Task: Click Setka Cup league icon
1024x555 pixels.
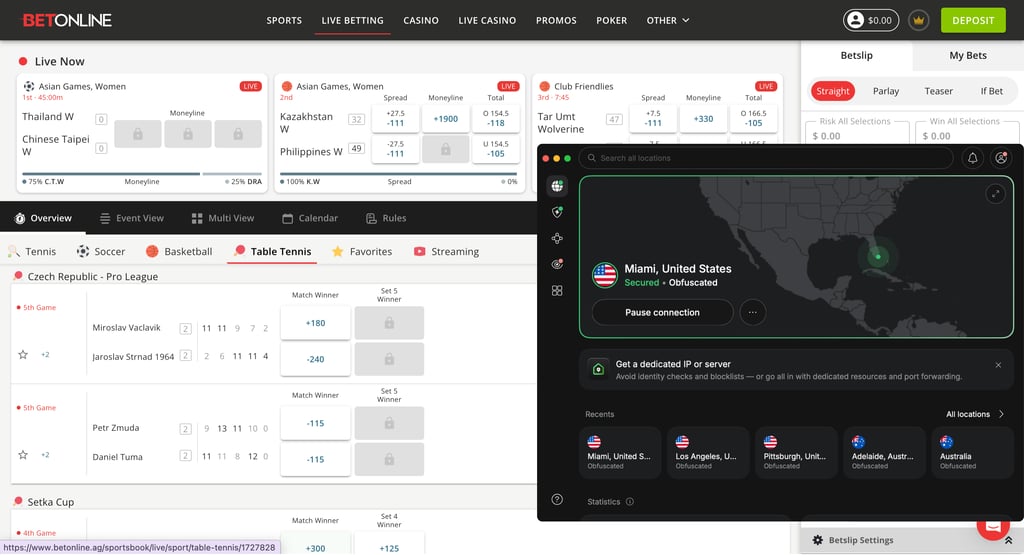Action: pyautogui.click(x=18, y=501)
